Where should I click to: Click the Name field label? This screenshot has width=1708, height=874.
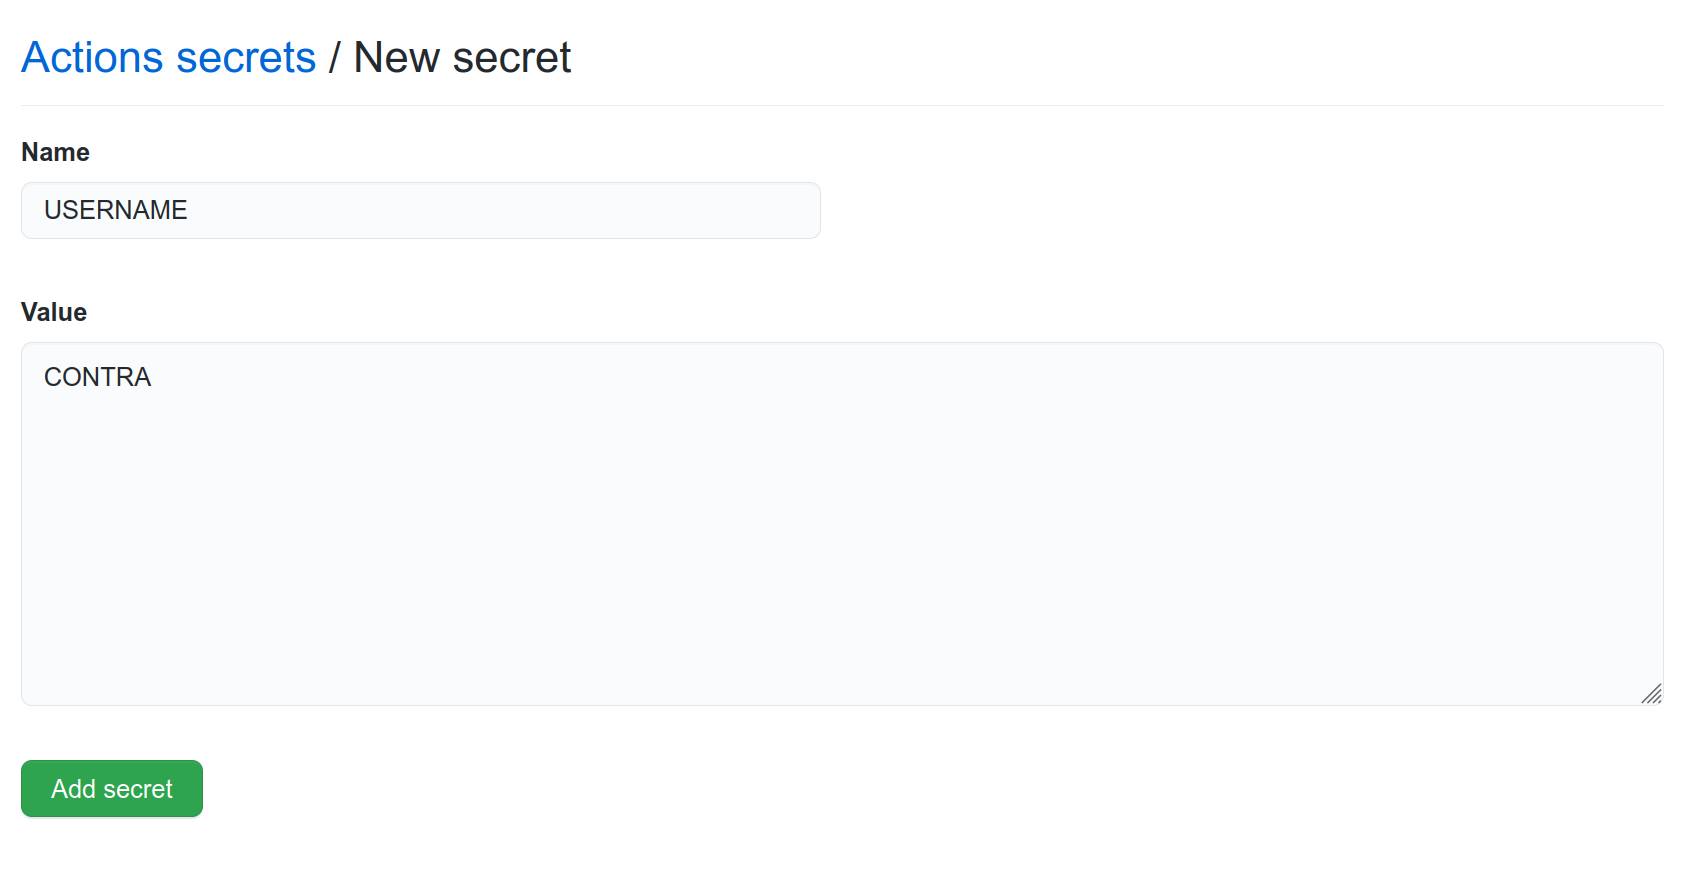pos(55,152)
